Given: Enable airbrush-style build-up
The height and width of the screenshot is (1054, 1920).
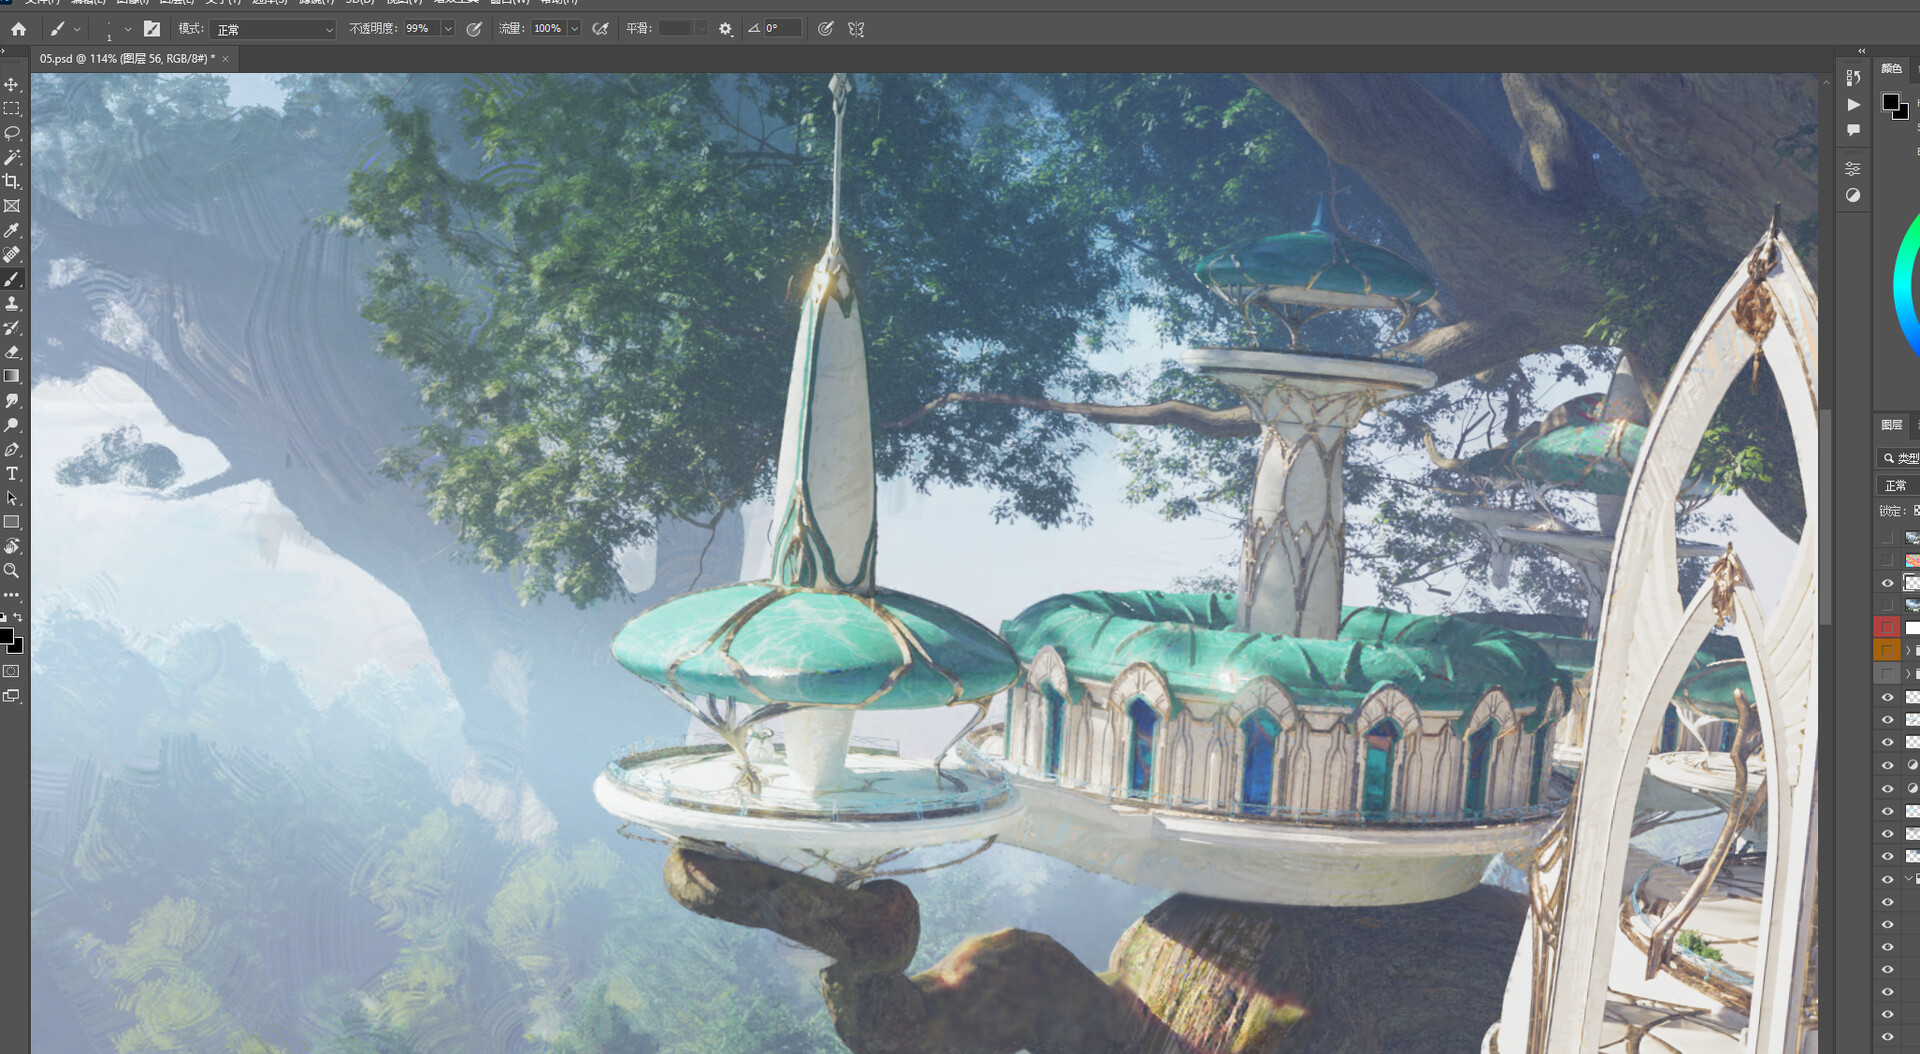Looking at the screenshot, I should [x=600, y=29].
